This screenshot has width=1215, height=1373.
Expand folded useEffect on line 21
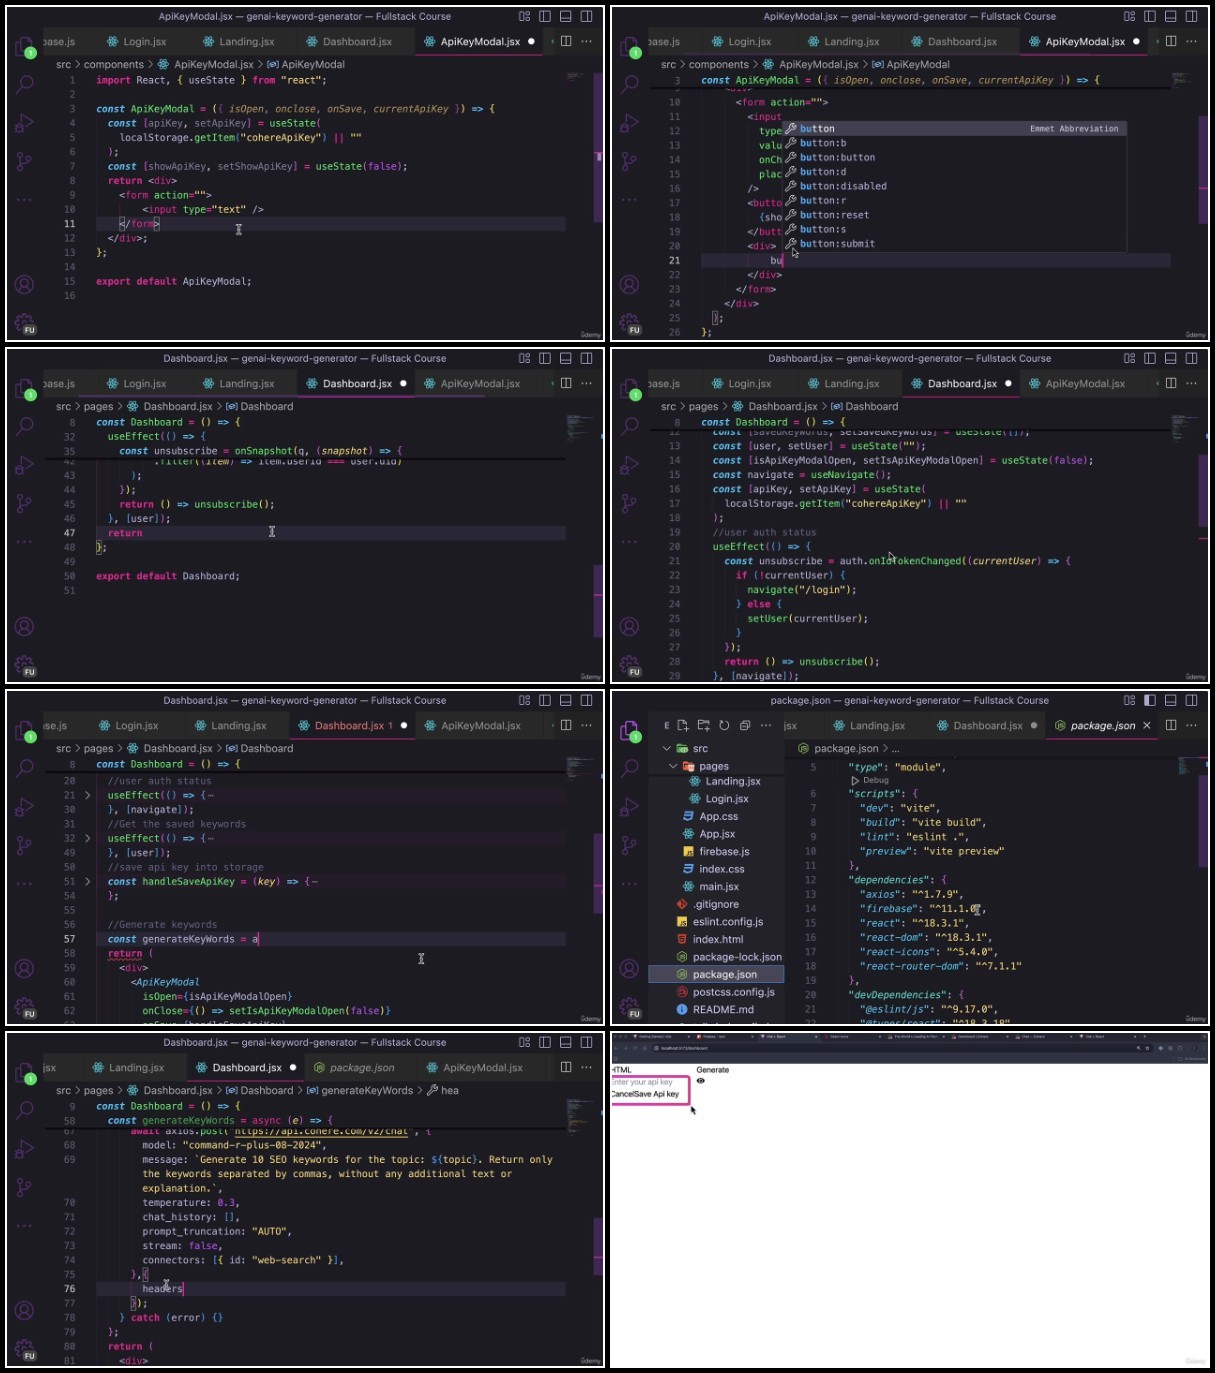(88, 795)
